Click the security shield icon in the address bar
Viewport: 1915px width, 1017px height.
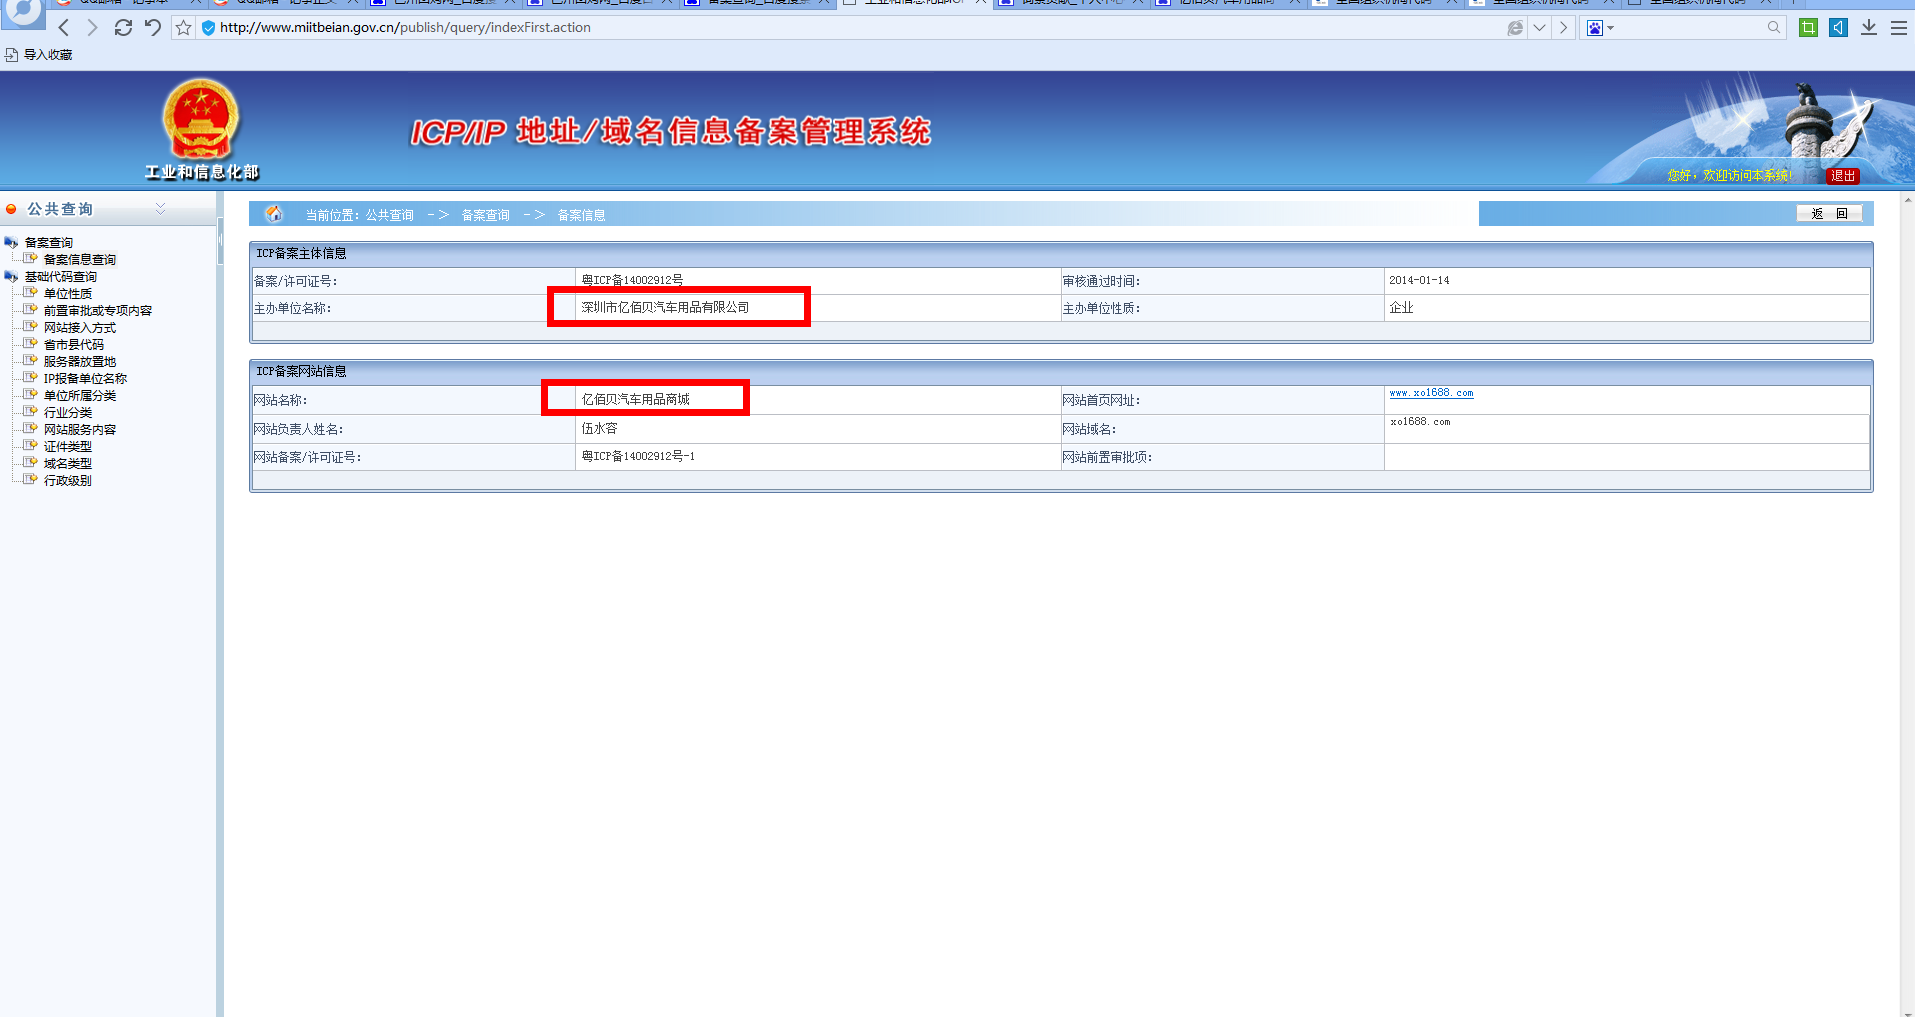tap(208, 28)
